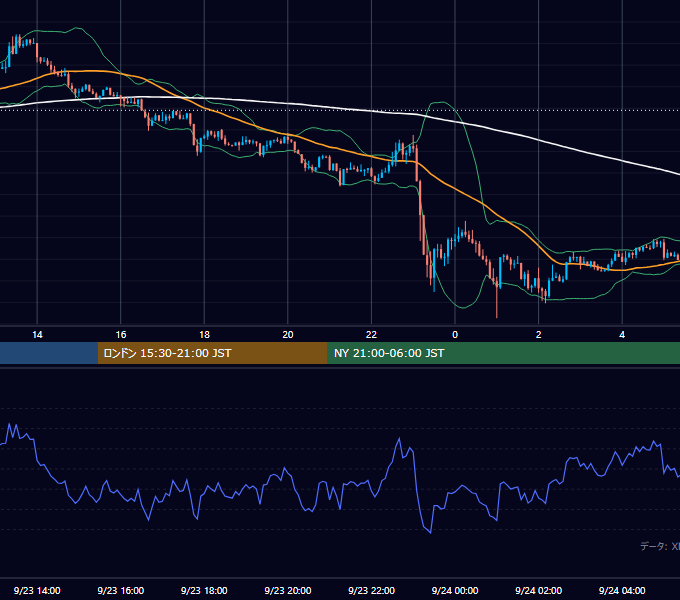Click the 9/24 00:00 label on oscillator axis

455,590
